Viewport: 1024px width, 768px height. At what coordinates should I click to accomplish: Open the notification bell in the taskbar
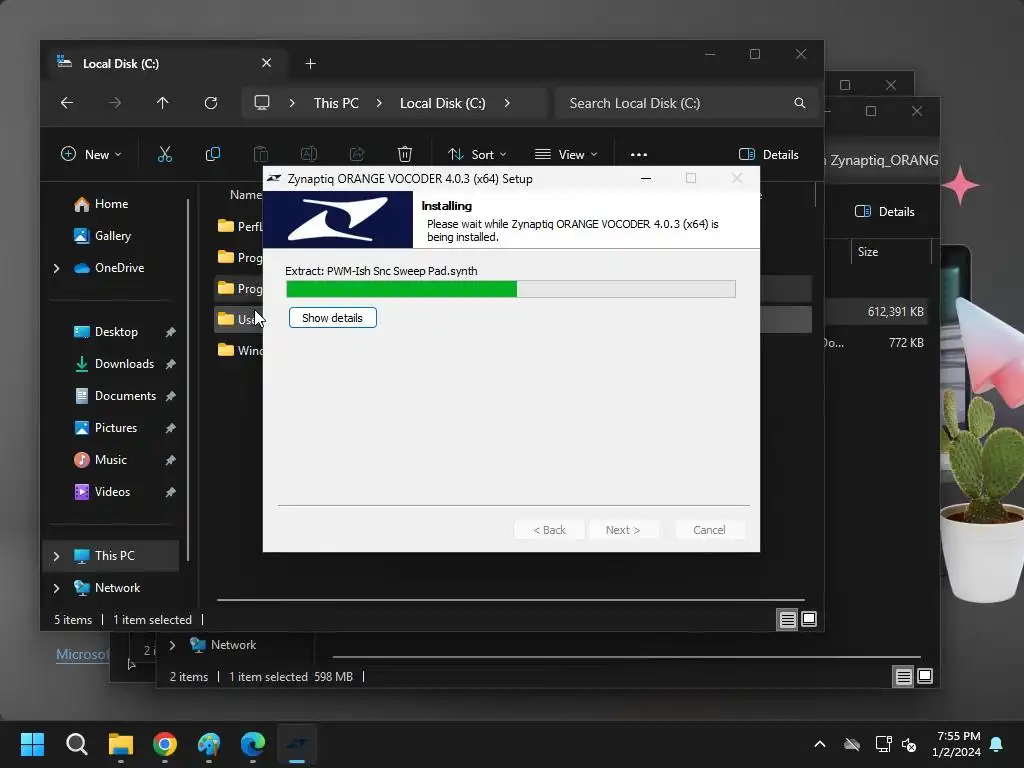[997, 744]
